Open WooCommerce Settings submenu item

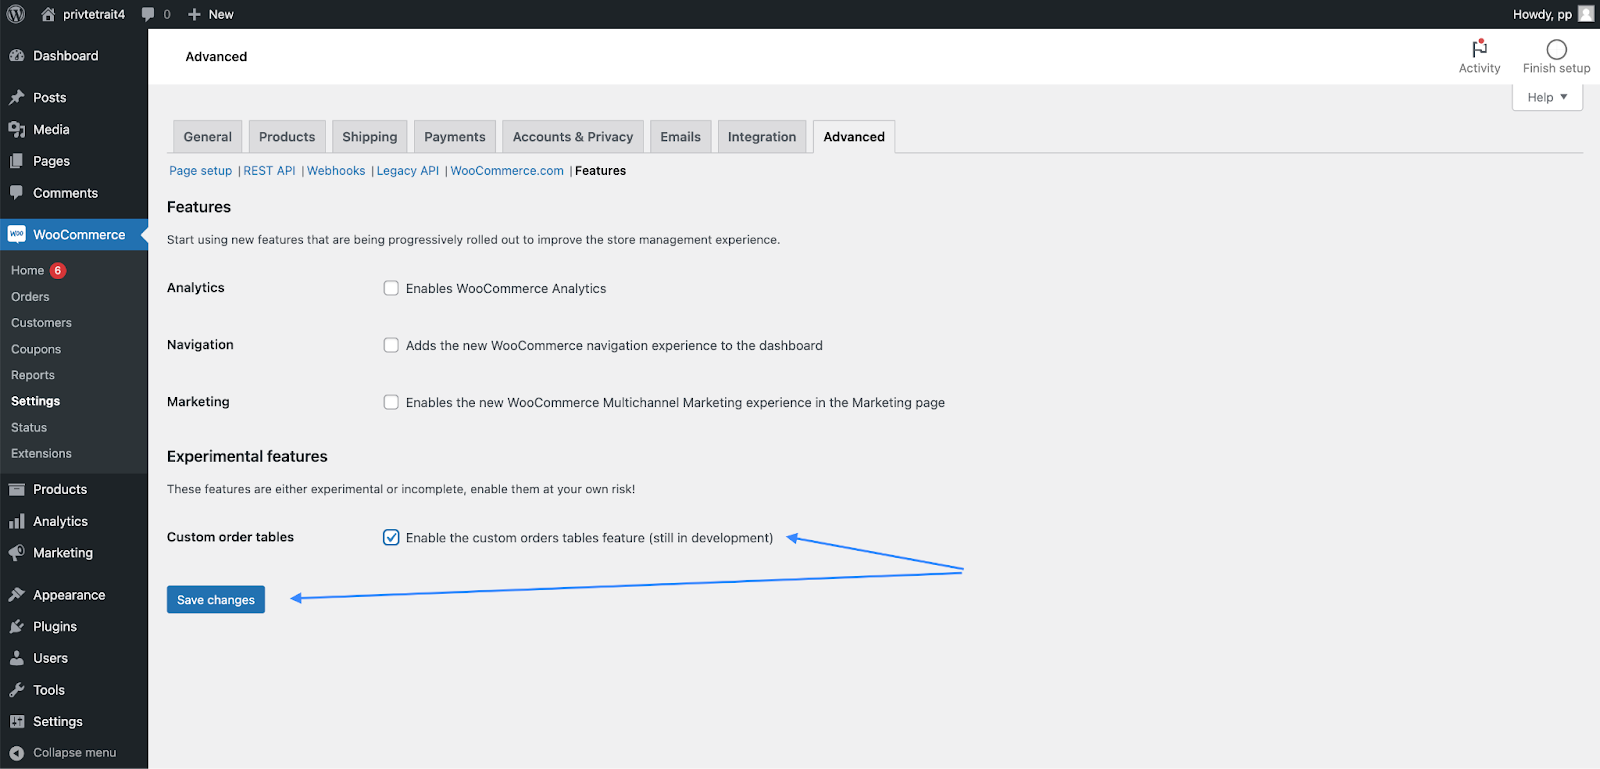coord(35,401)
